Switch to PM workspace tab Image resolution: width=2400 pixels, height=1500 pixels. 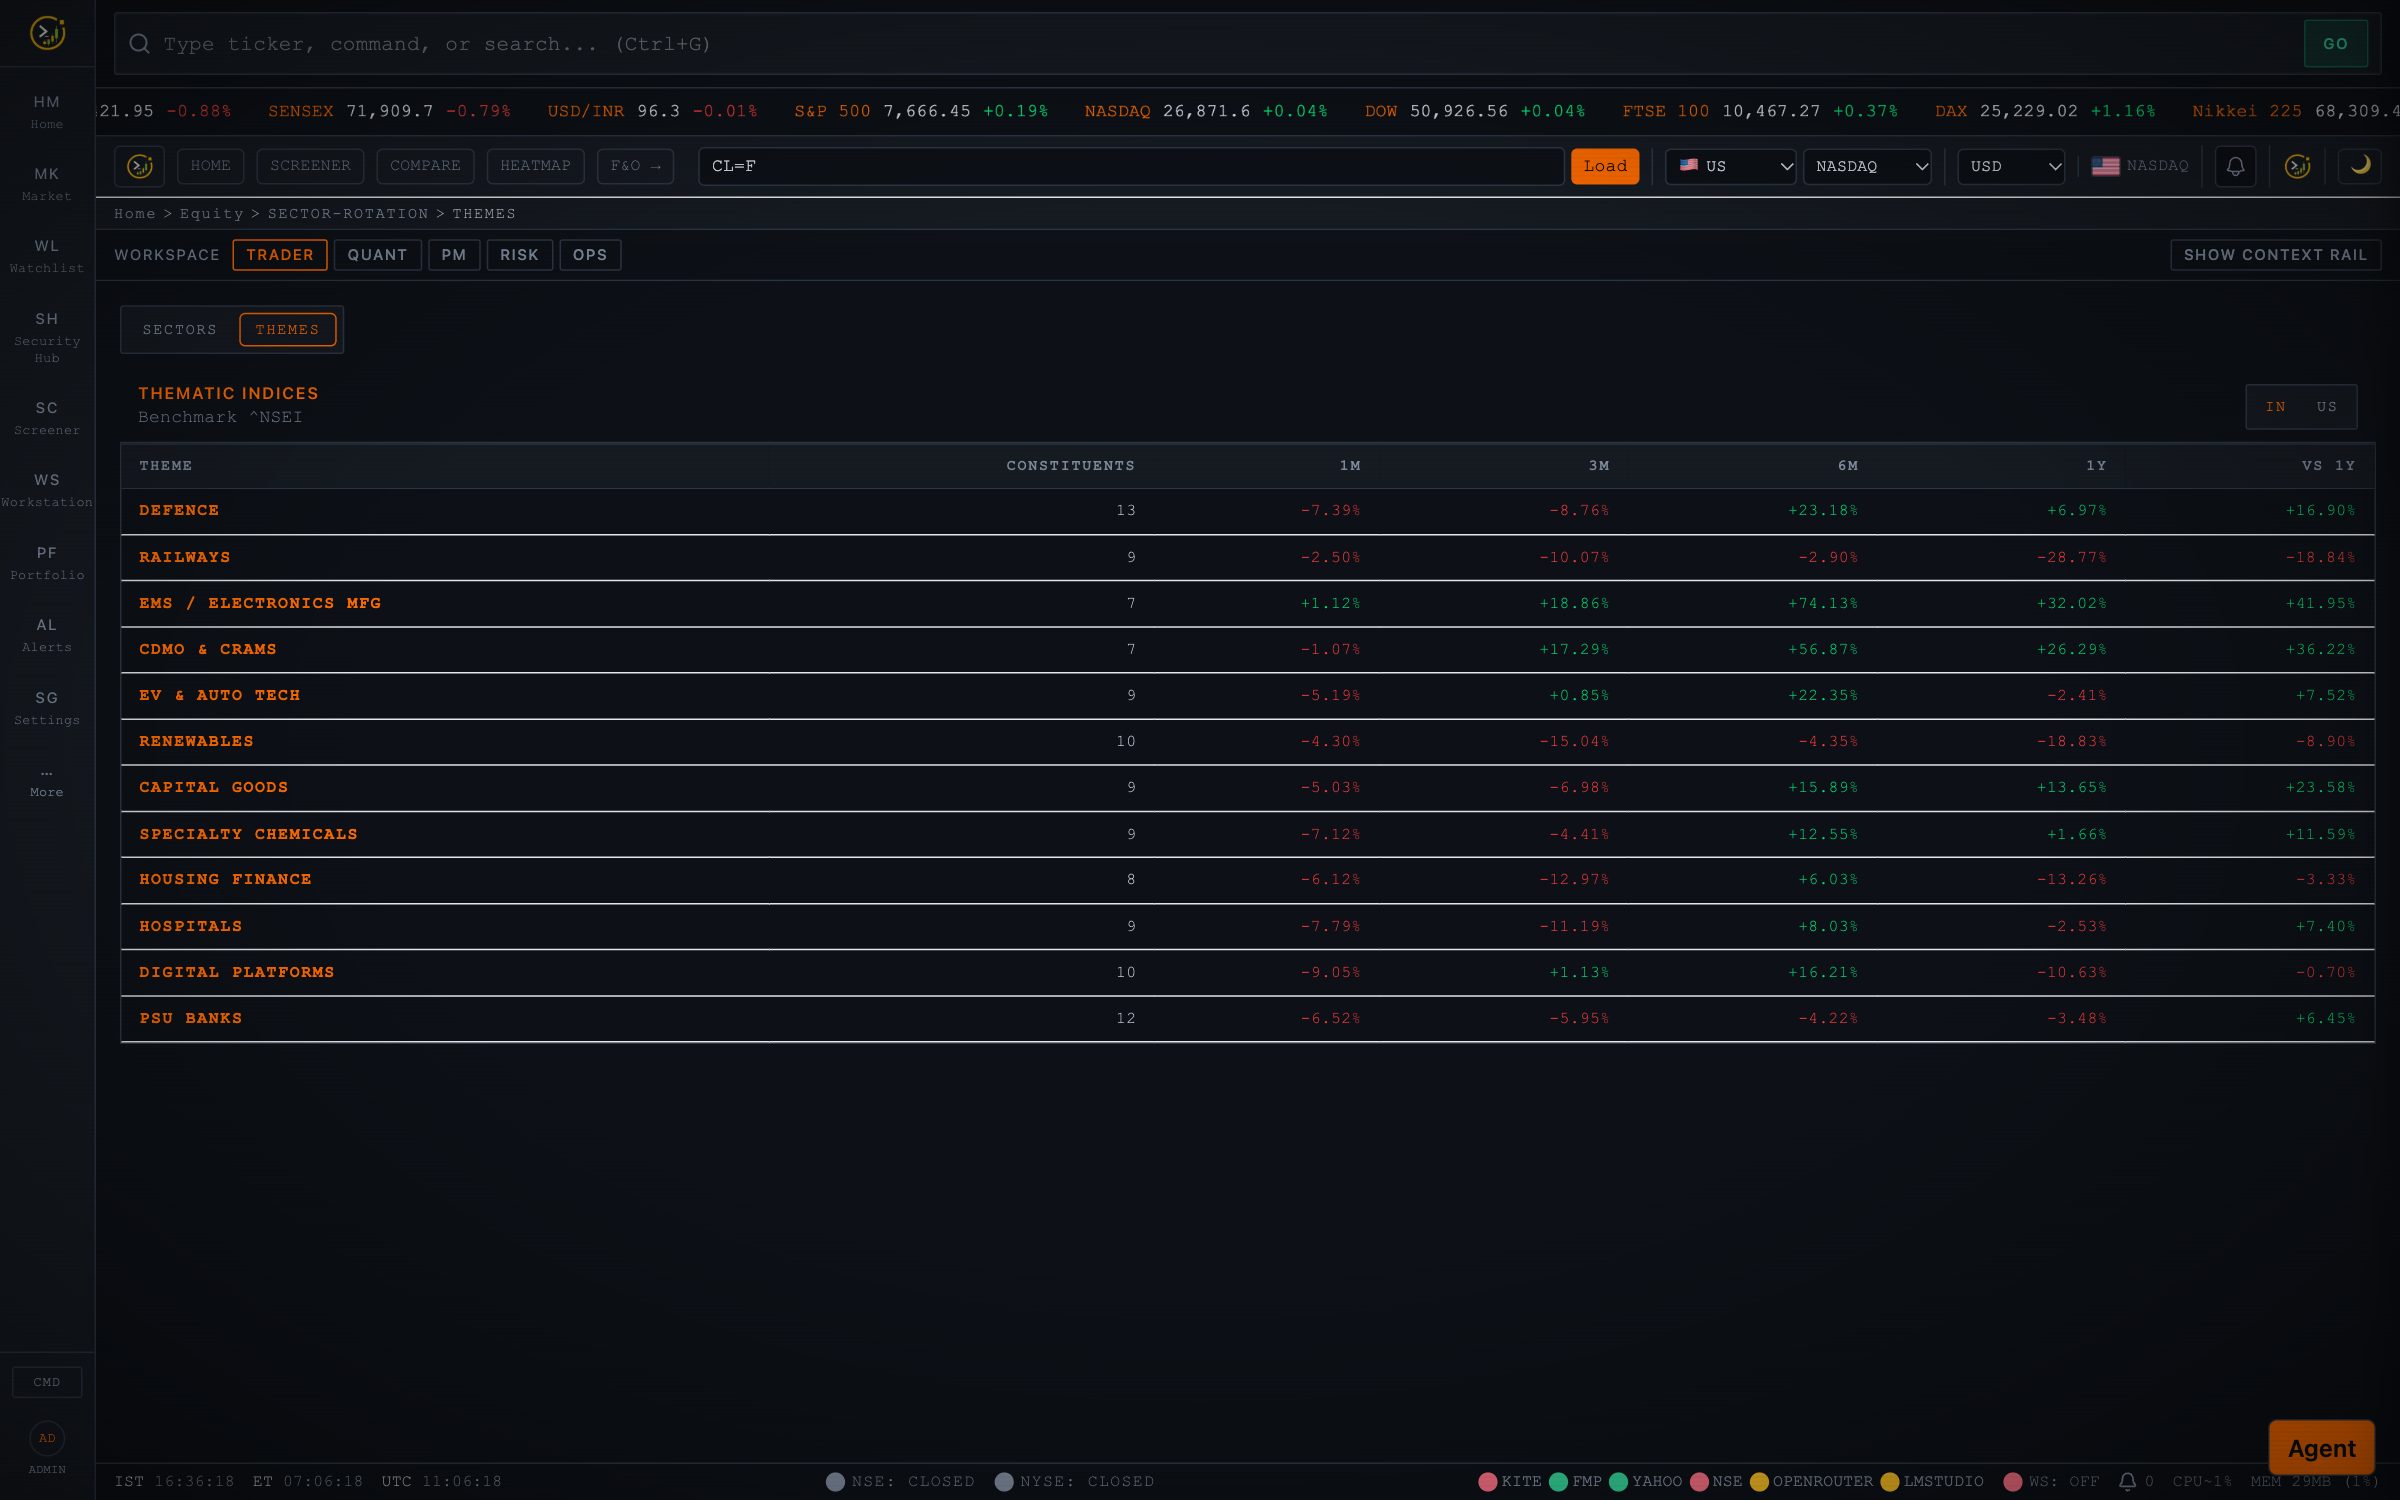click(x=454, y=255)
